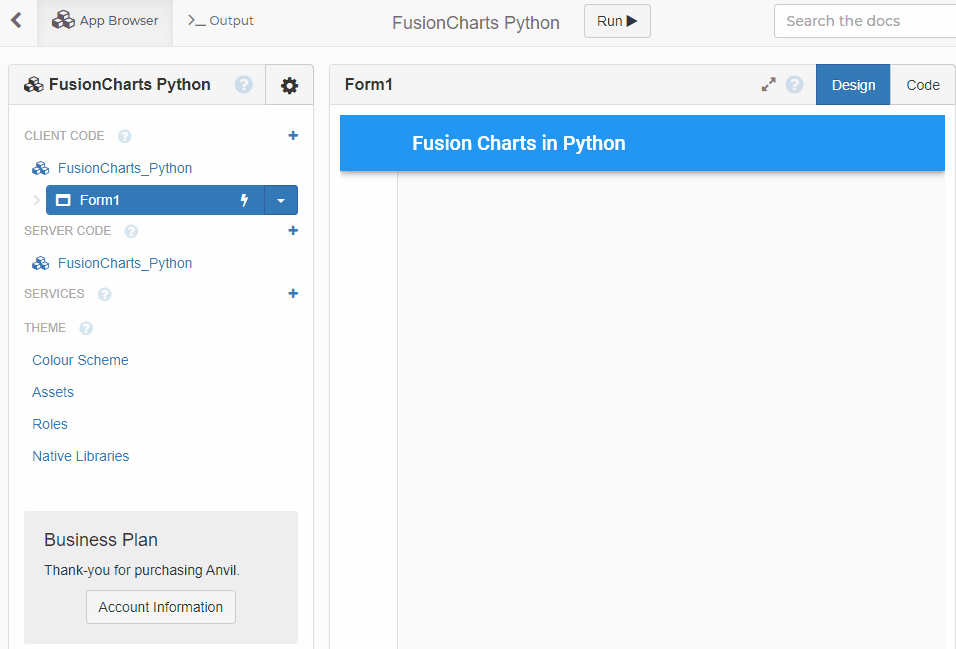The image size is (956, 649).
Task: Expand the Form1 editor to fullscreen
Action: pyautogui.click(x=769, y=84)
